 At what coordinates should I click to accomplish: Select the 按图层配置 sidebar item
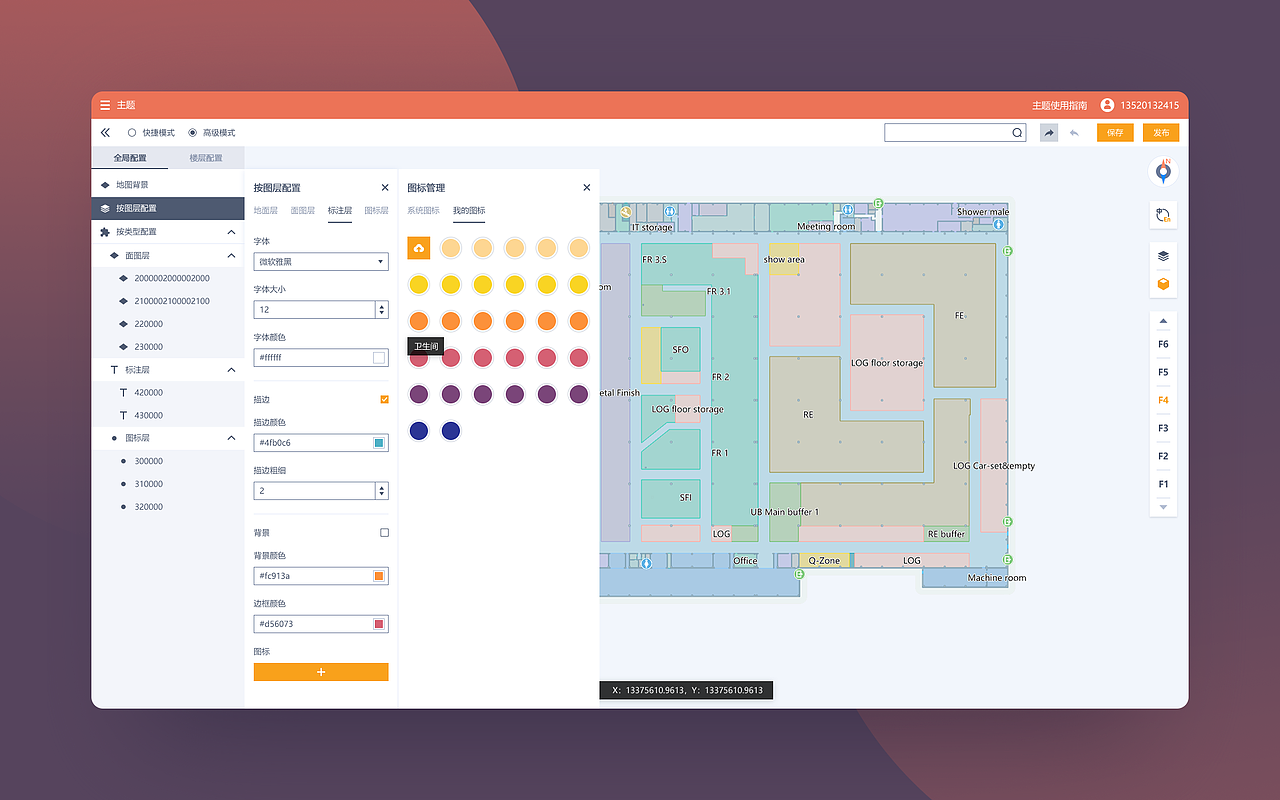[168, 208]
